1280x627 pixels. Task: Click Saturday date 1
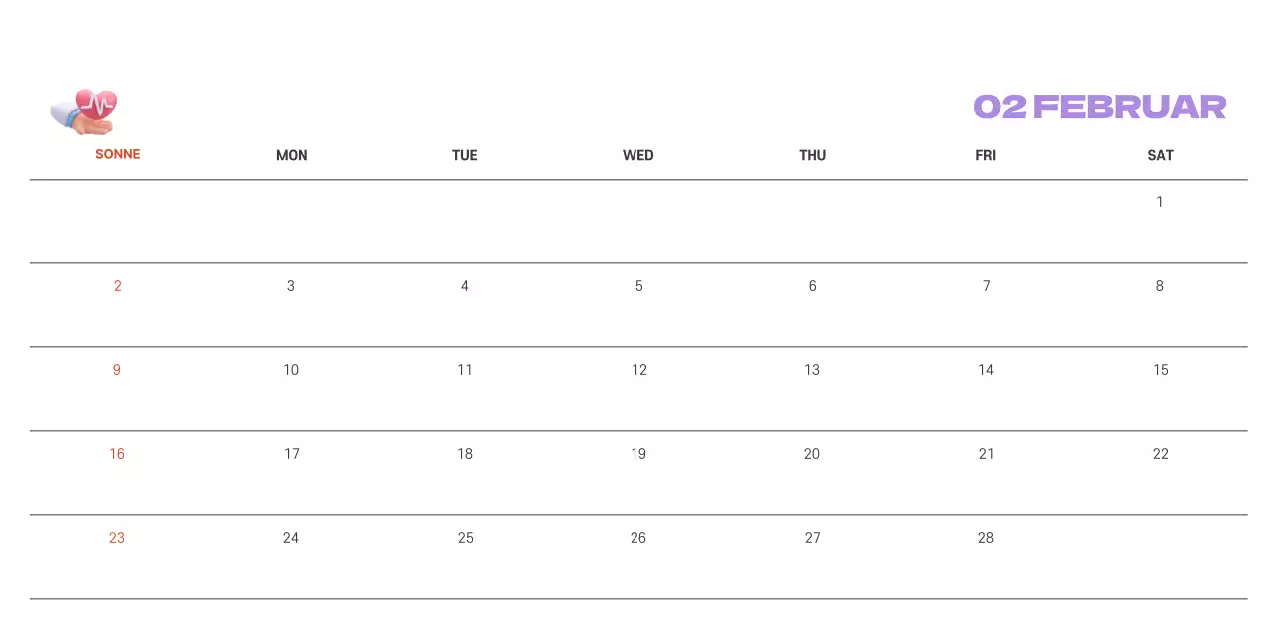[1160, 202]
